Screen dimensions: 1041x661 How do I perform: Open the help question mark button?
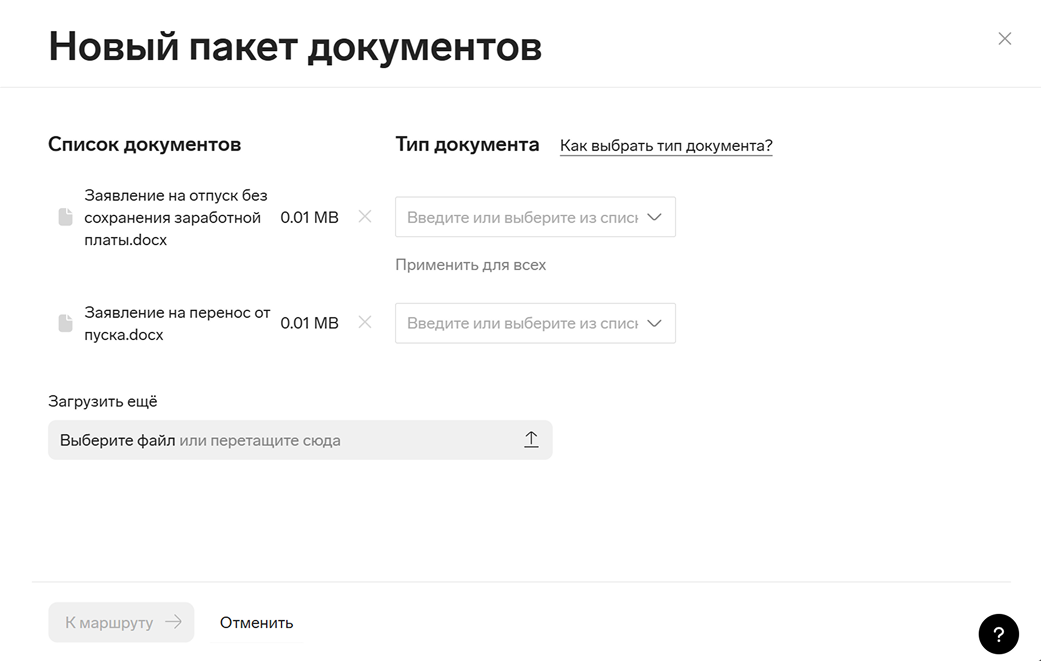click(x=999, y=634)
